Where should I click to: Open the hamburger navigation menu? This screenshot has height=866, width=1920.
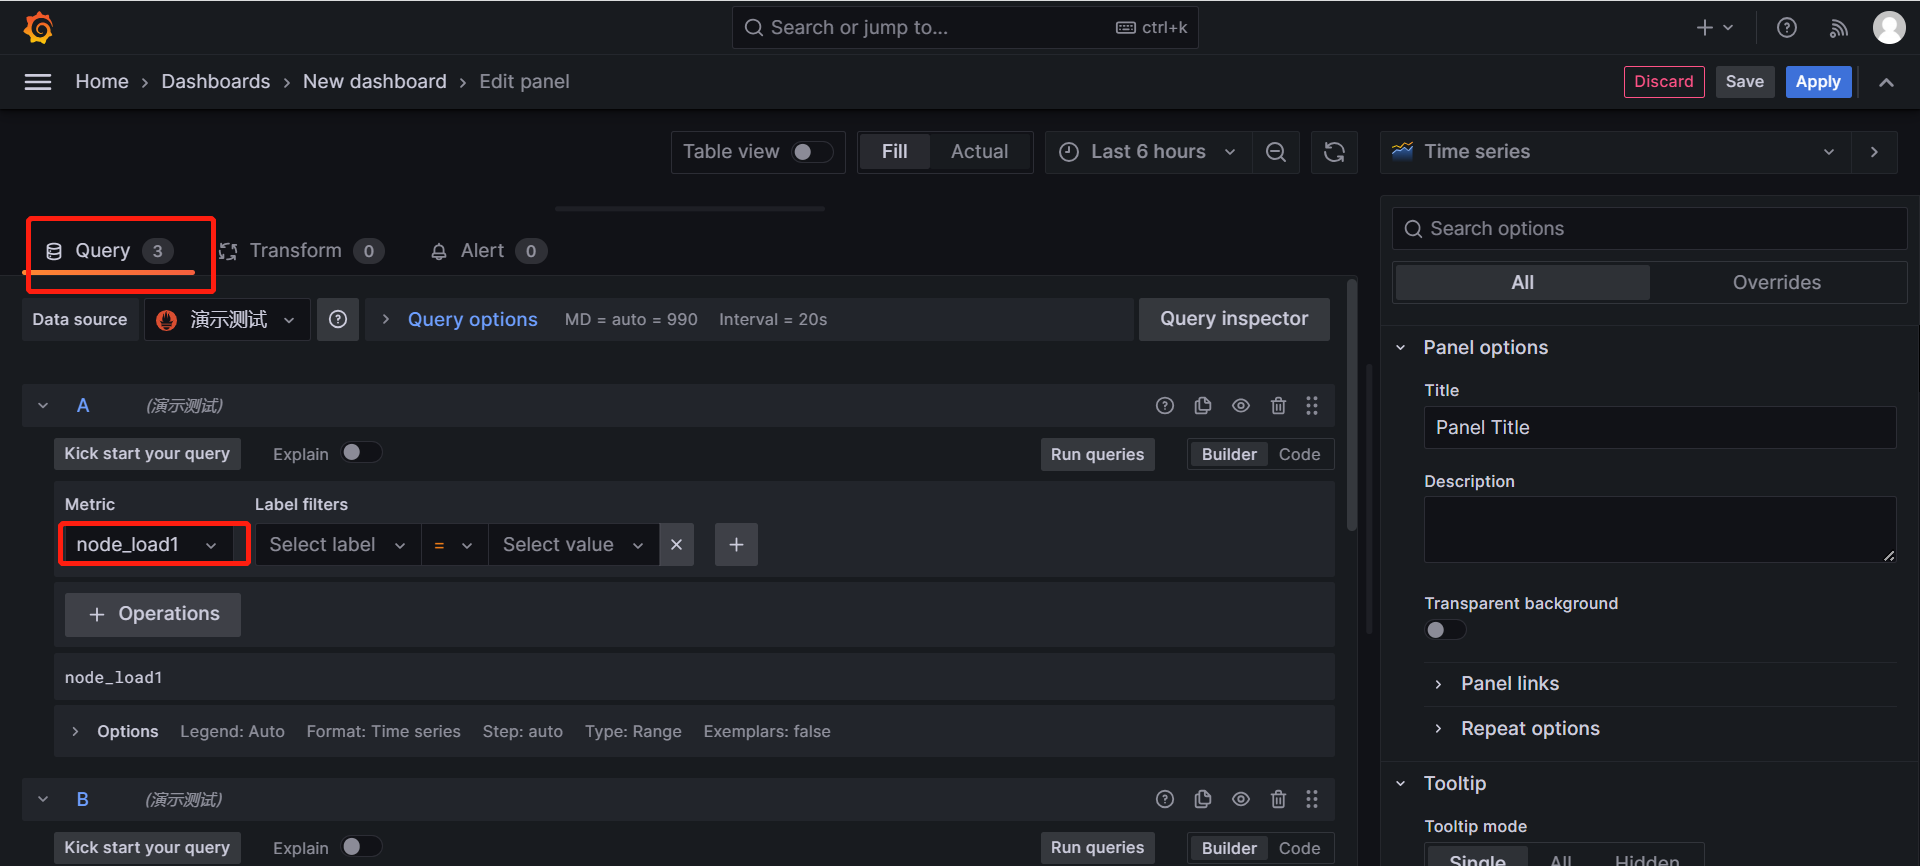tap(38, 82)
